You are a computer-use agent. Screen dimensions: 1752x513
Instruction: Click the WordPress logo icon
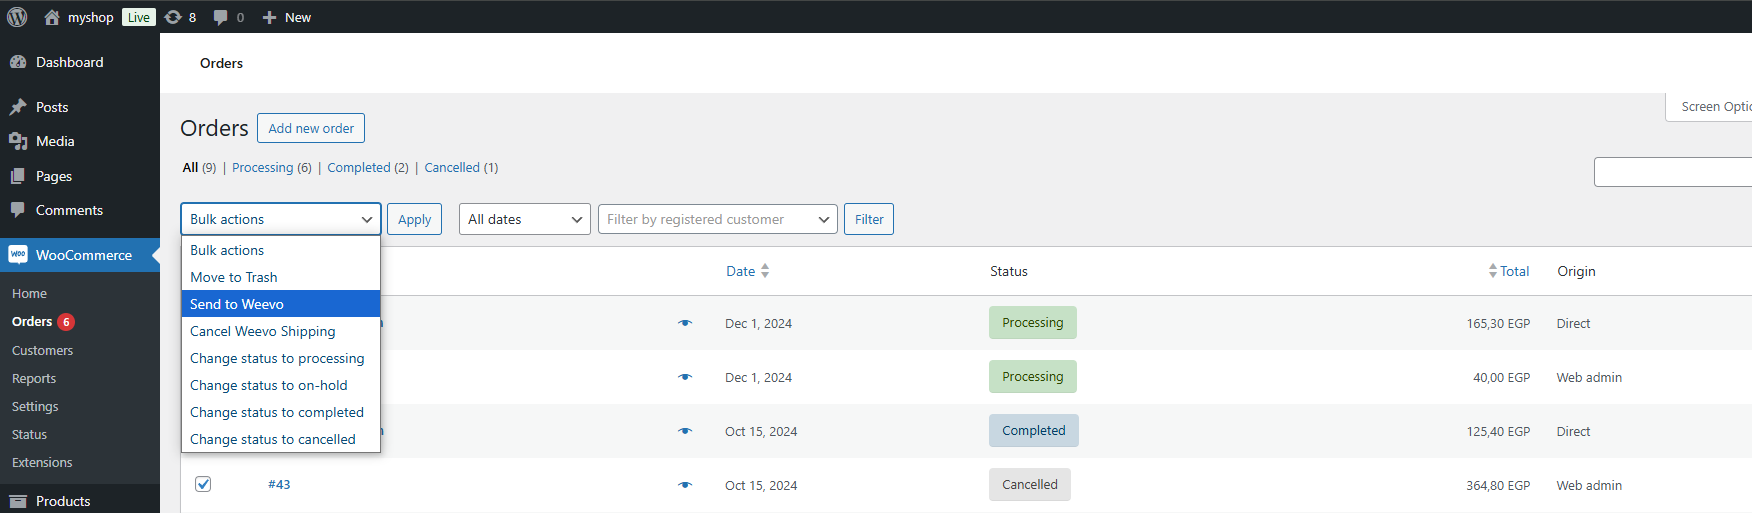pyautogui.click(x=17, y=17)
